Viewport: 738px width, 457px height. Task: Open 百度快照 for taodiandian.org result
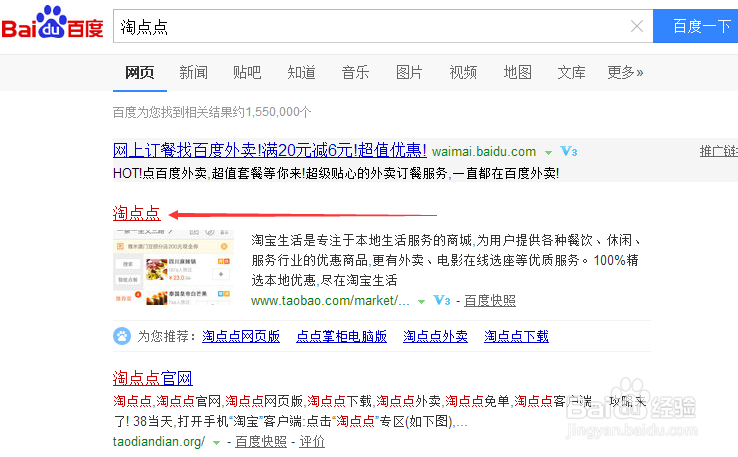(x=261, y=441)
